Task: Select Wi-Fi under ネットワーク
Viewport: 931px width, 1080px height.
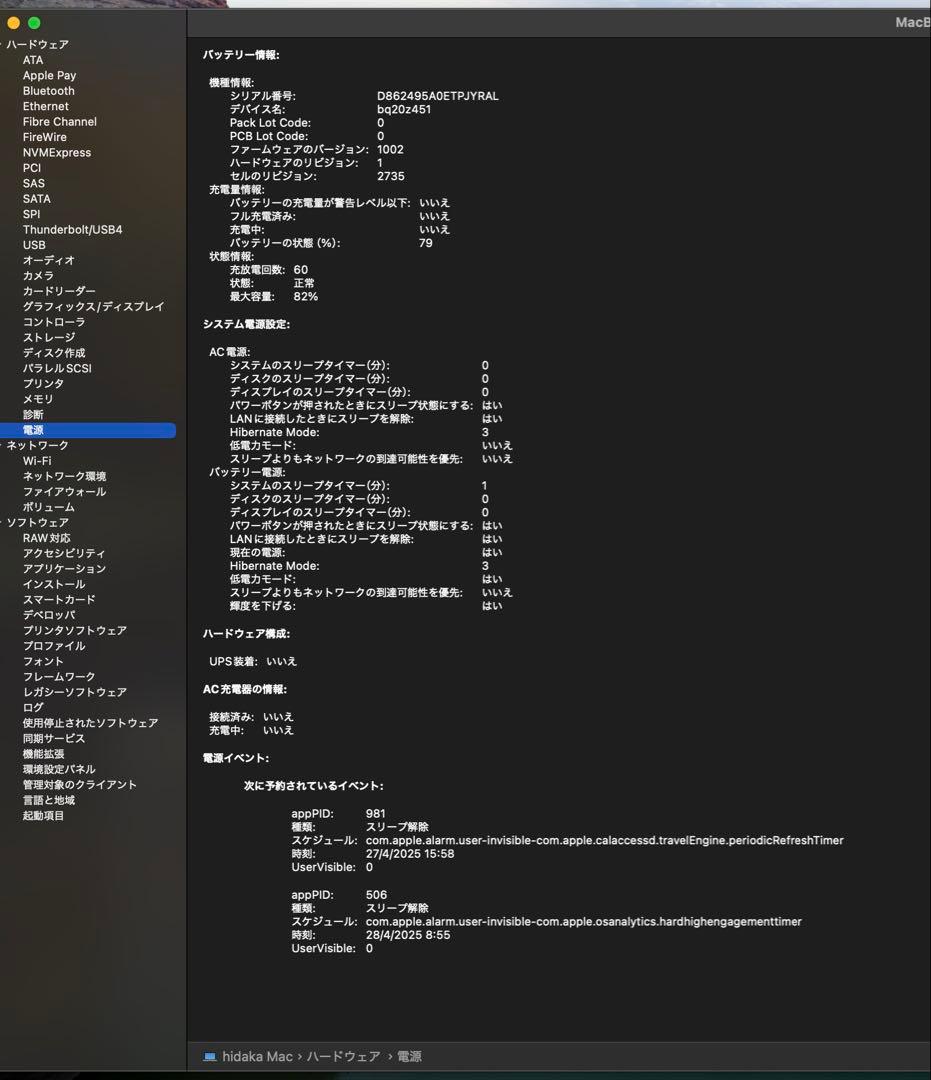Action: [x=38, y=460]
